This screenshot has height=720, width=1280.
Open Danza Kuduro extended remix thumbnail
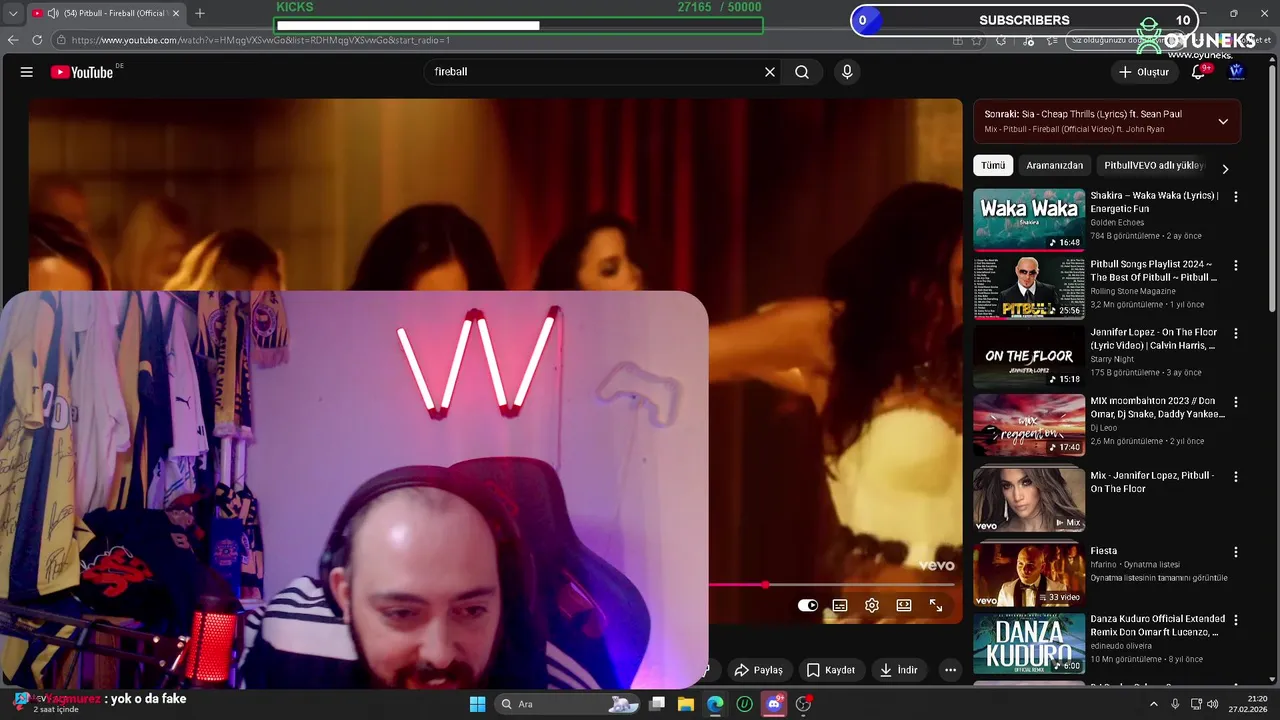tap(1029, 643)
